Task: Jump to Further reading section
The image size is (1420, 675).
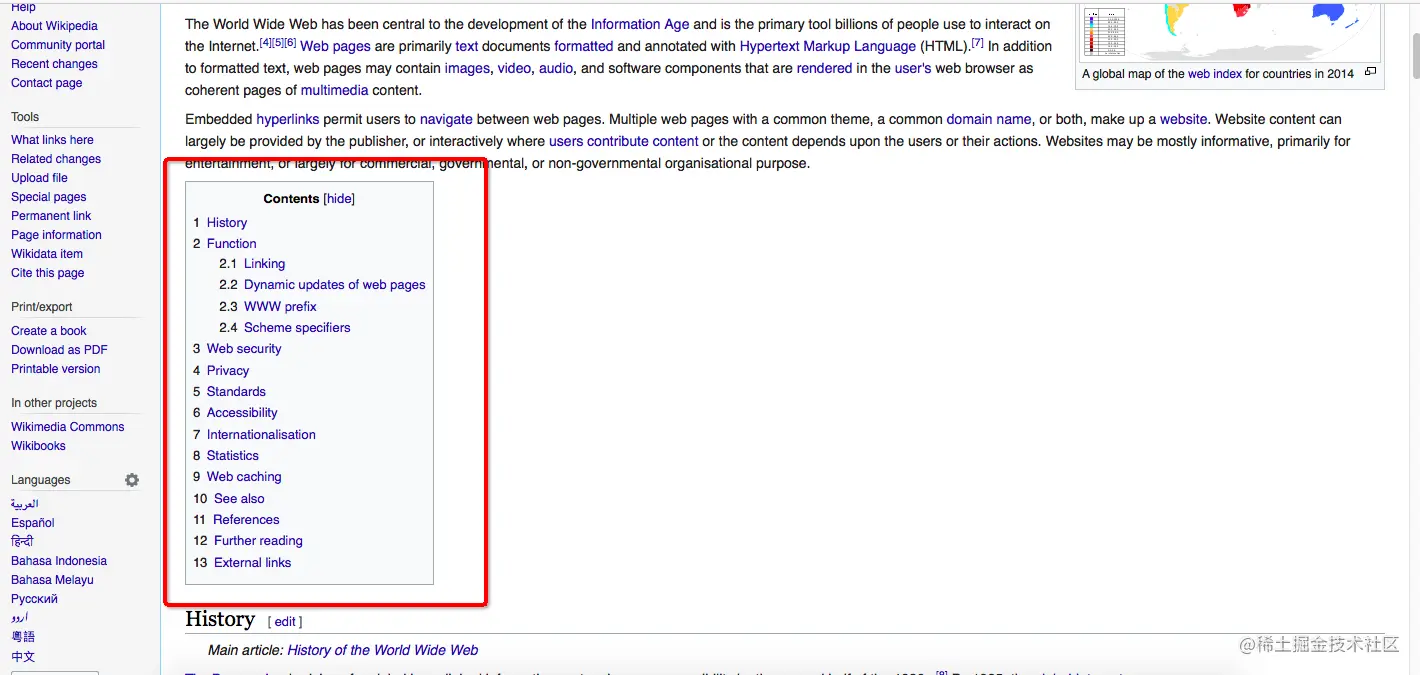Action: click(258, 541)
